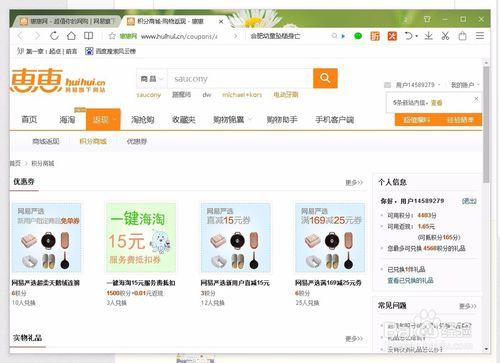
Task: Click the michael+kors suggested keyword
Action: [x=242, y=95]
